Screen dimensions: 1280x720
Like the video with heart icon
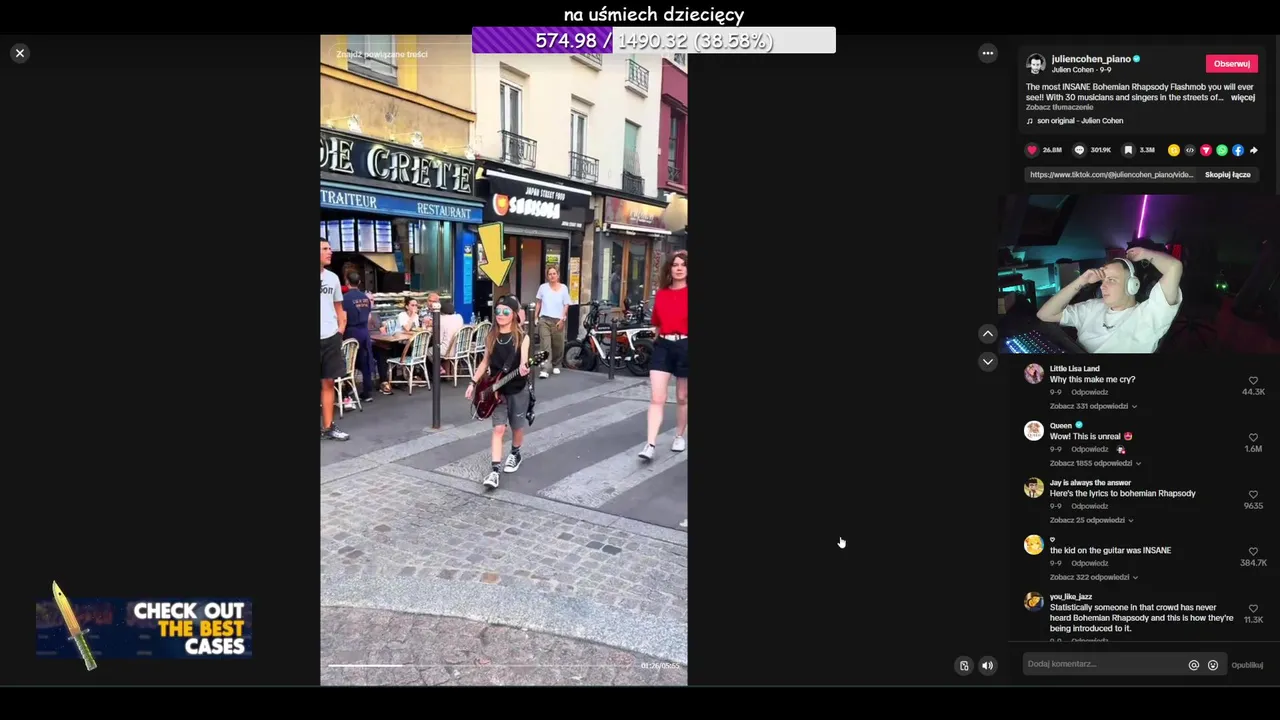pyautogui.click(x=1032, y=150)
